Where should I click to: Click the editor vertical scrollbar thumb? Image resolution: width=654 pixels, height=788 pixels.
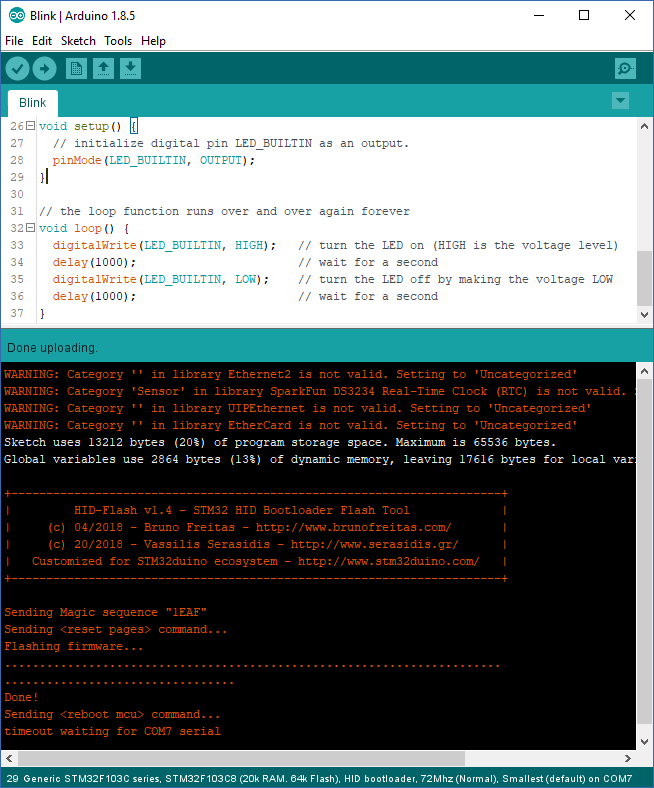pyautogui.click(x=644, y=278)
